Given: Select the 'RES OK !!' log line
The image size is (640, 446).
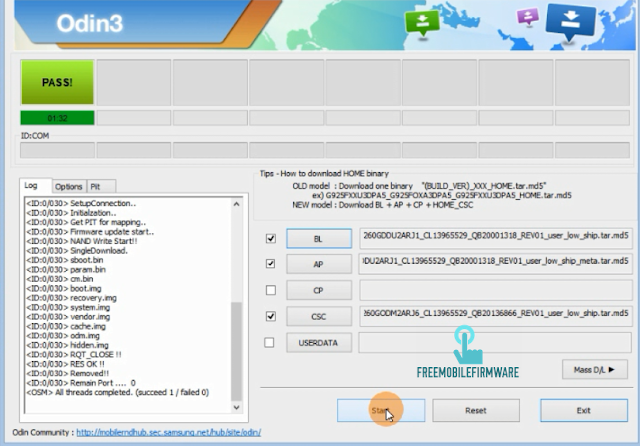Looking at the screenshot, I should [65, 364].
